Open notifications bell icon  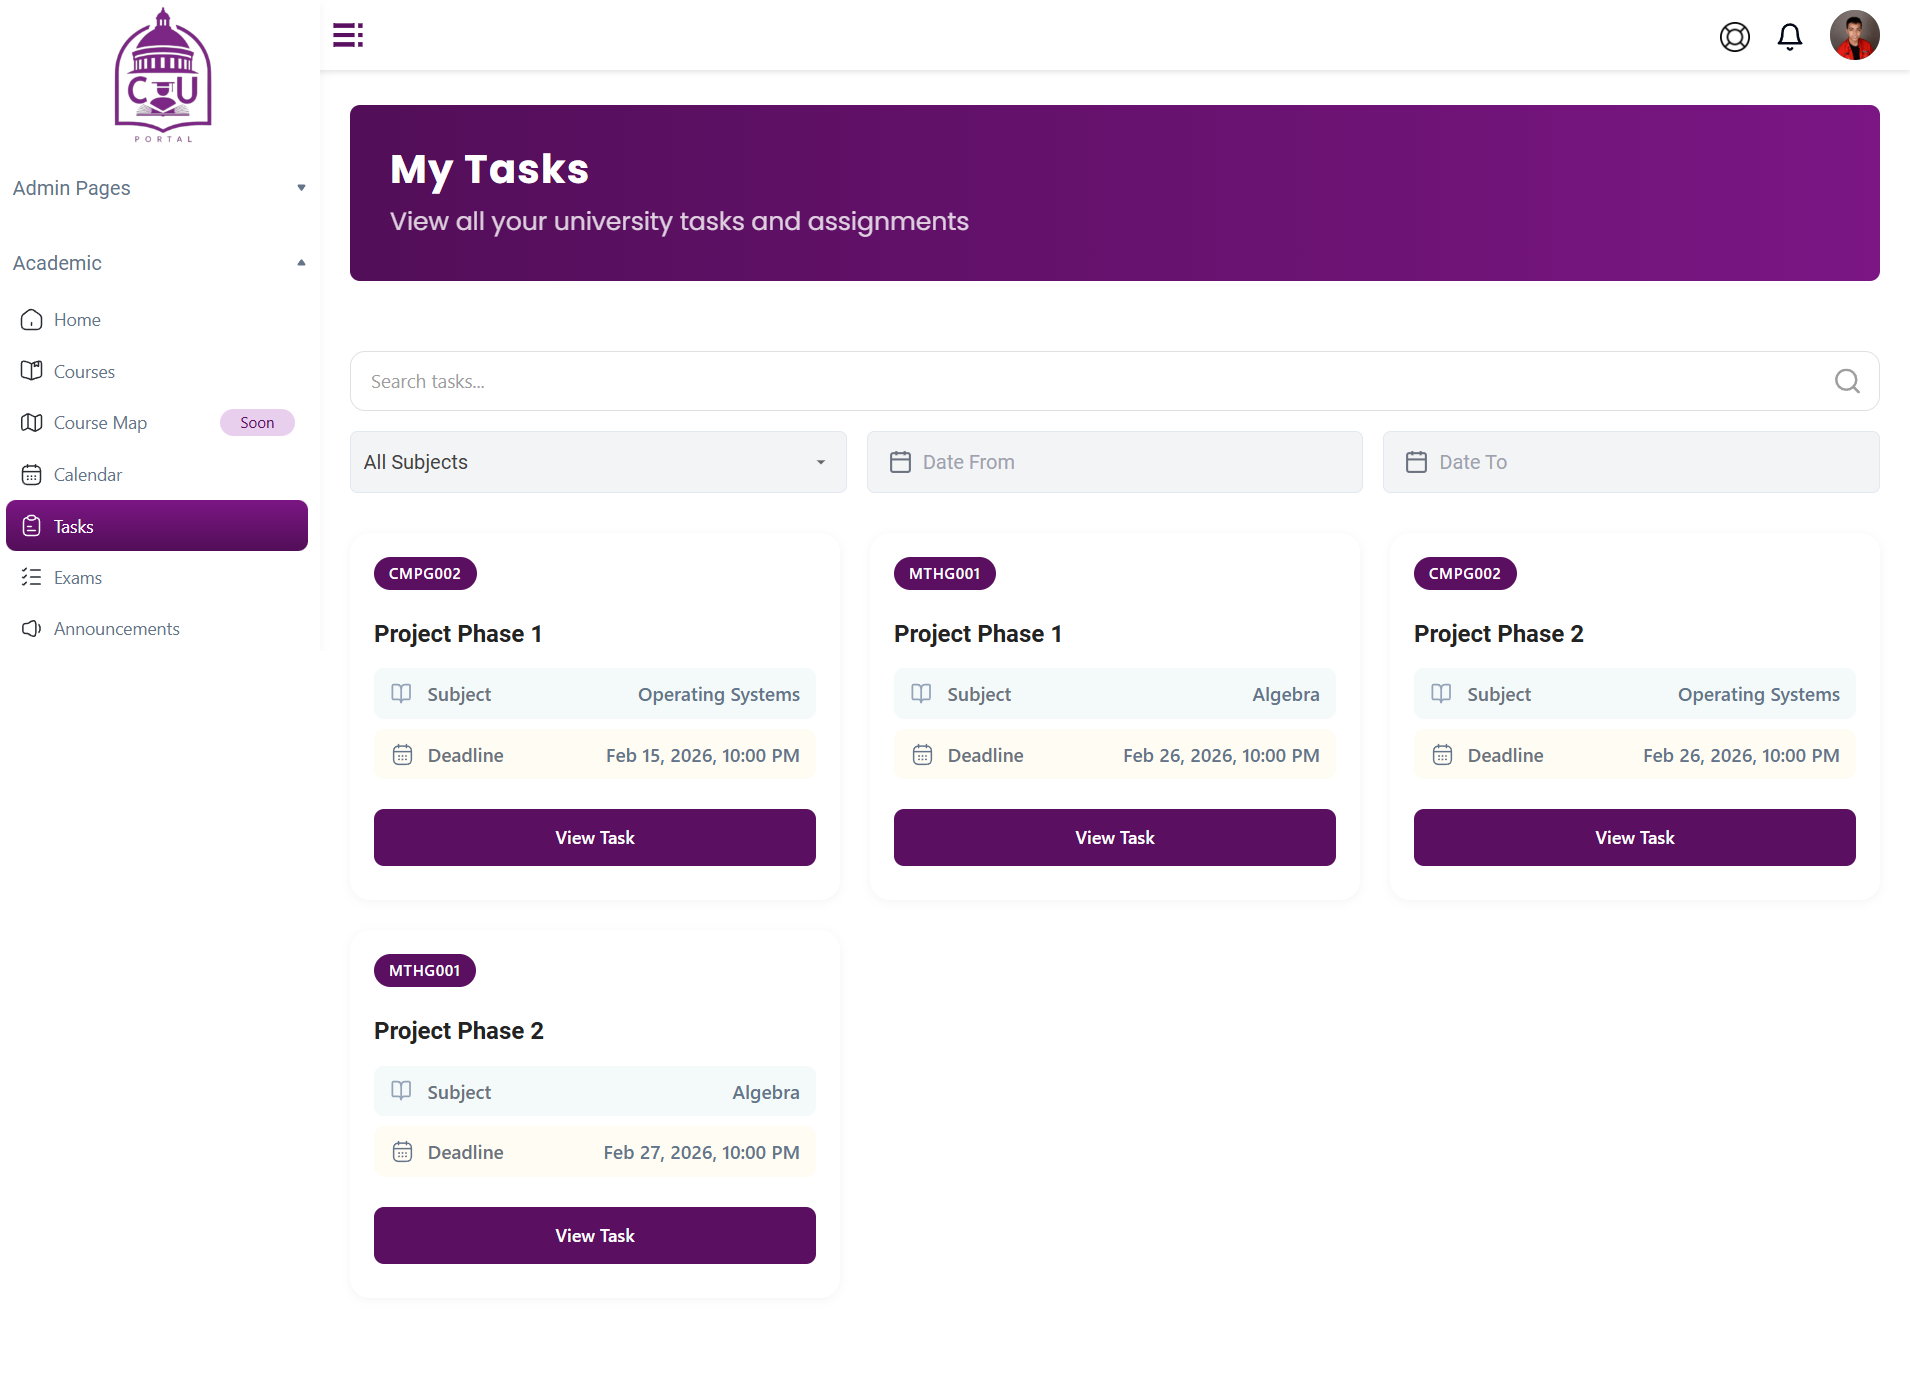click(x=1789, y=37)
